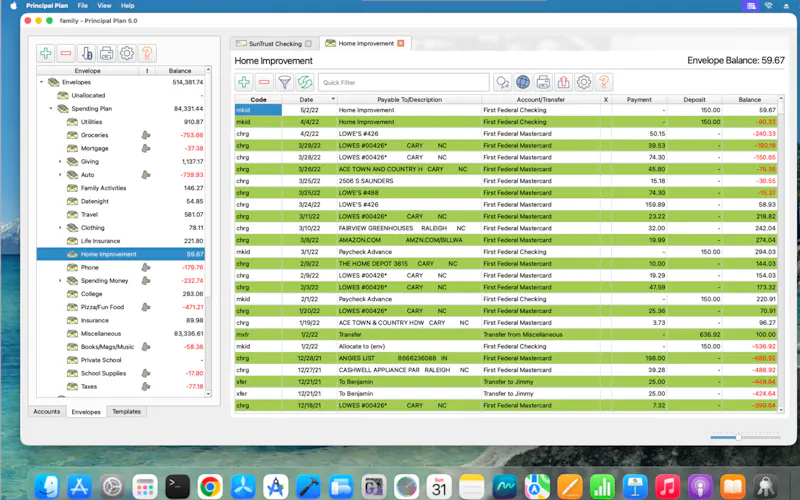Click the Phone row flag icon
Viewport: 800px width, 500px height.
click(146, 267)
